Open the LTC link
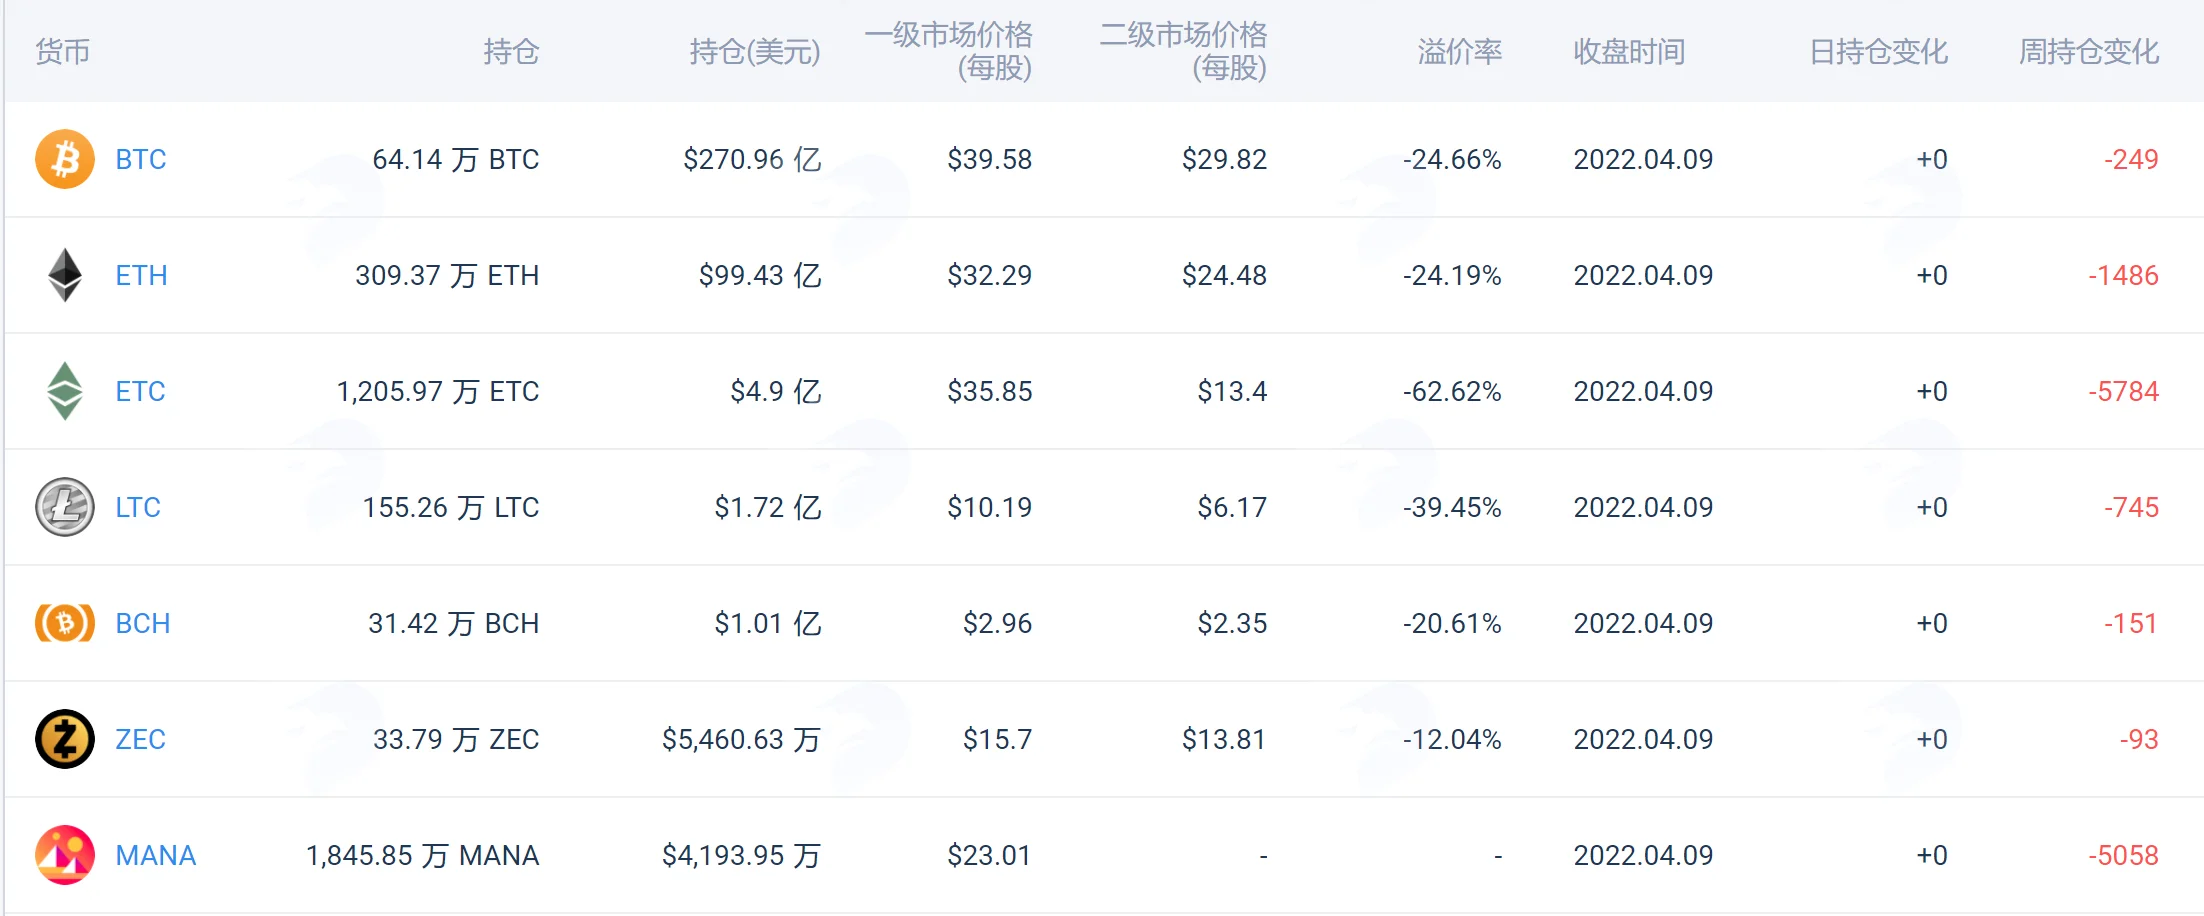 (x=138, y=507)
